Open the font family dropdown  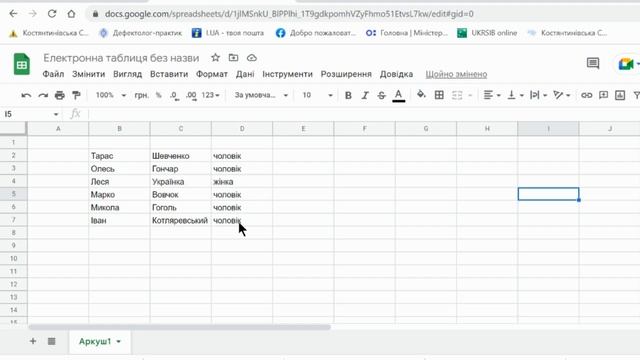coord(261,95)
